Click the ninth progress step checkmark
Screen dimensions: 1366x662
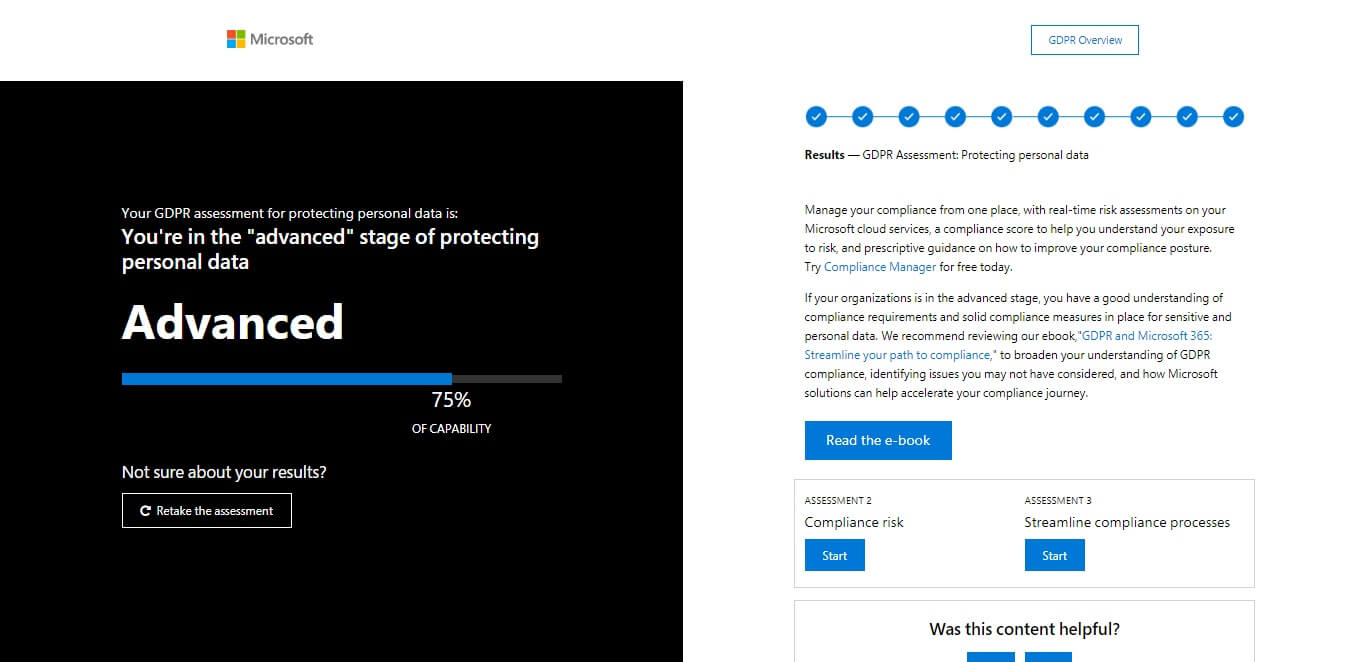click(1187, 117)
